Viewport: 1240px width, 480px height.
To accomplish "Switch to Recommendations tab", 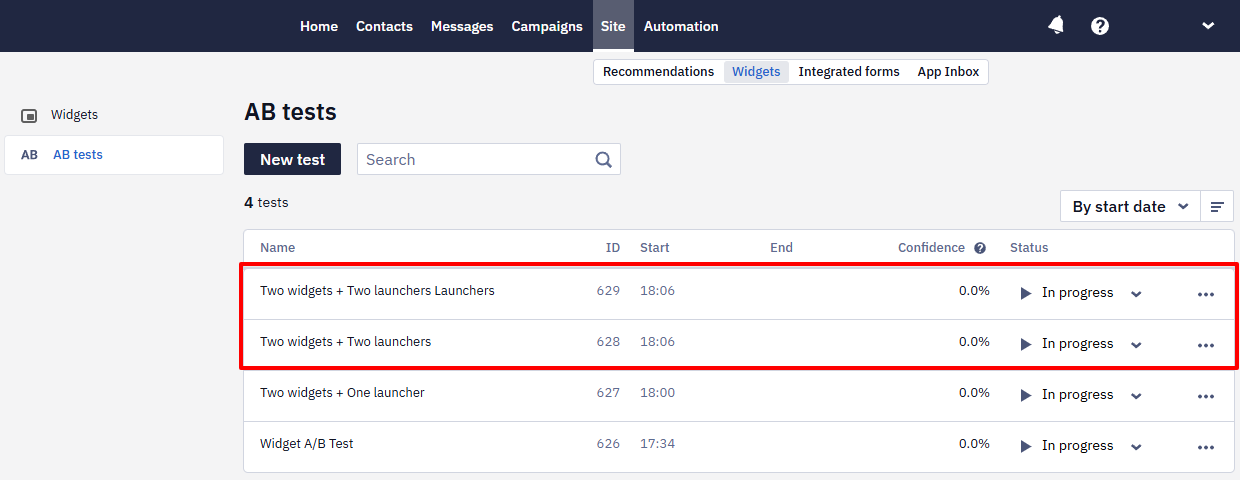I will click(x=658, y=72).
